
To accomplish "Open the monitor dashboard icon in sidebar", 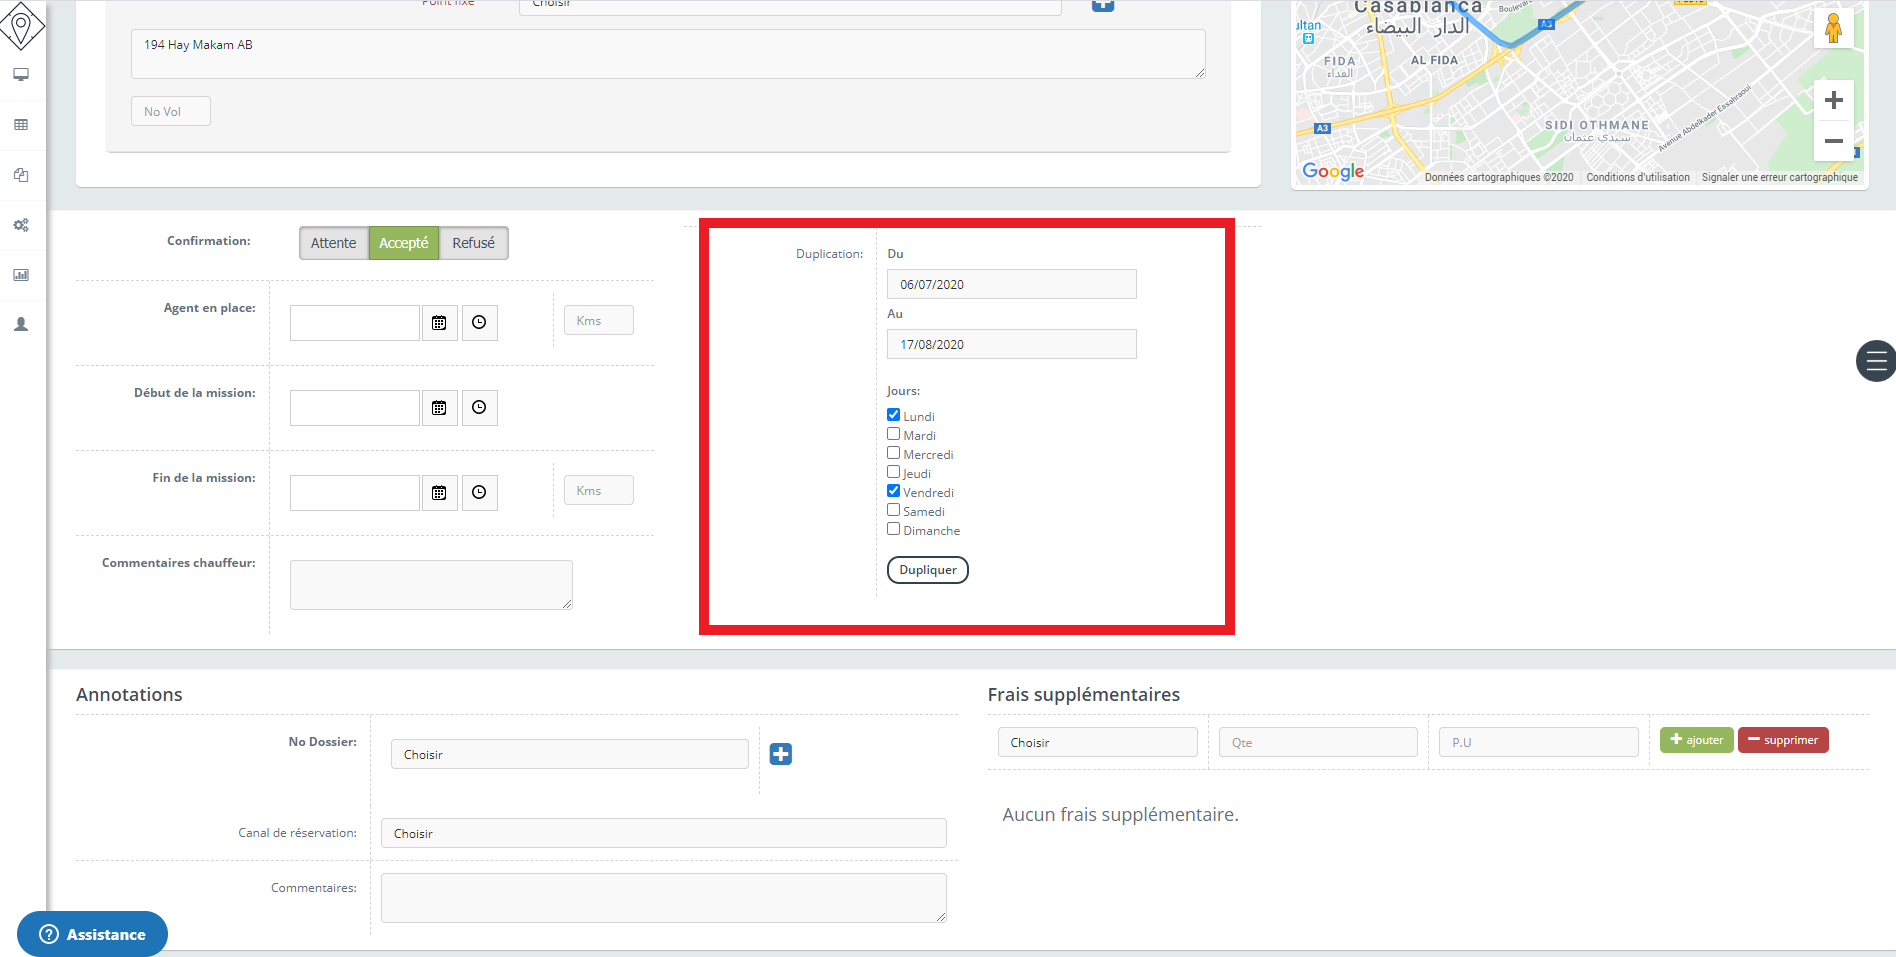I will [21, 75].
